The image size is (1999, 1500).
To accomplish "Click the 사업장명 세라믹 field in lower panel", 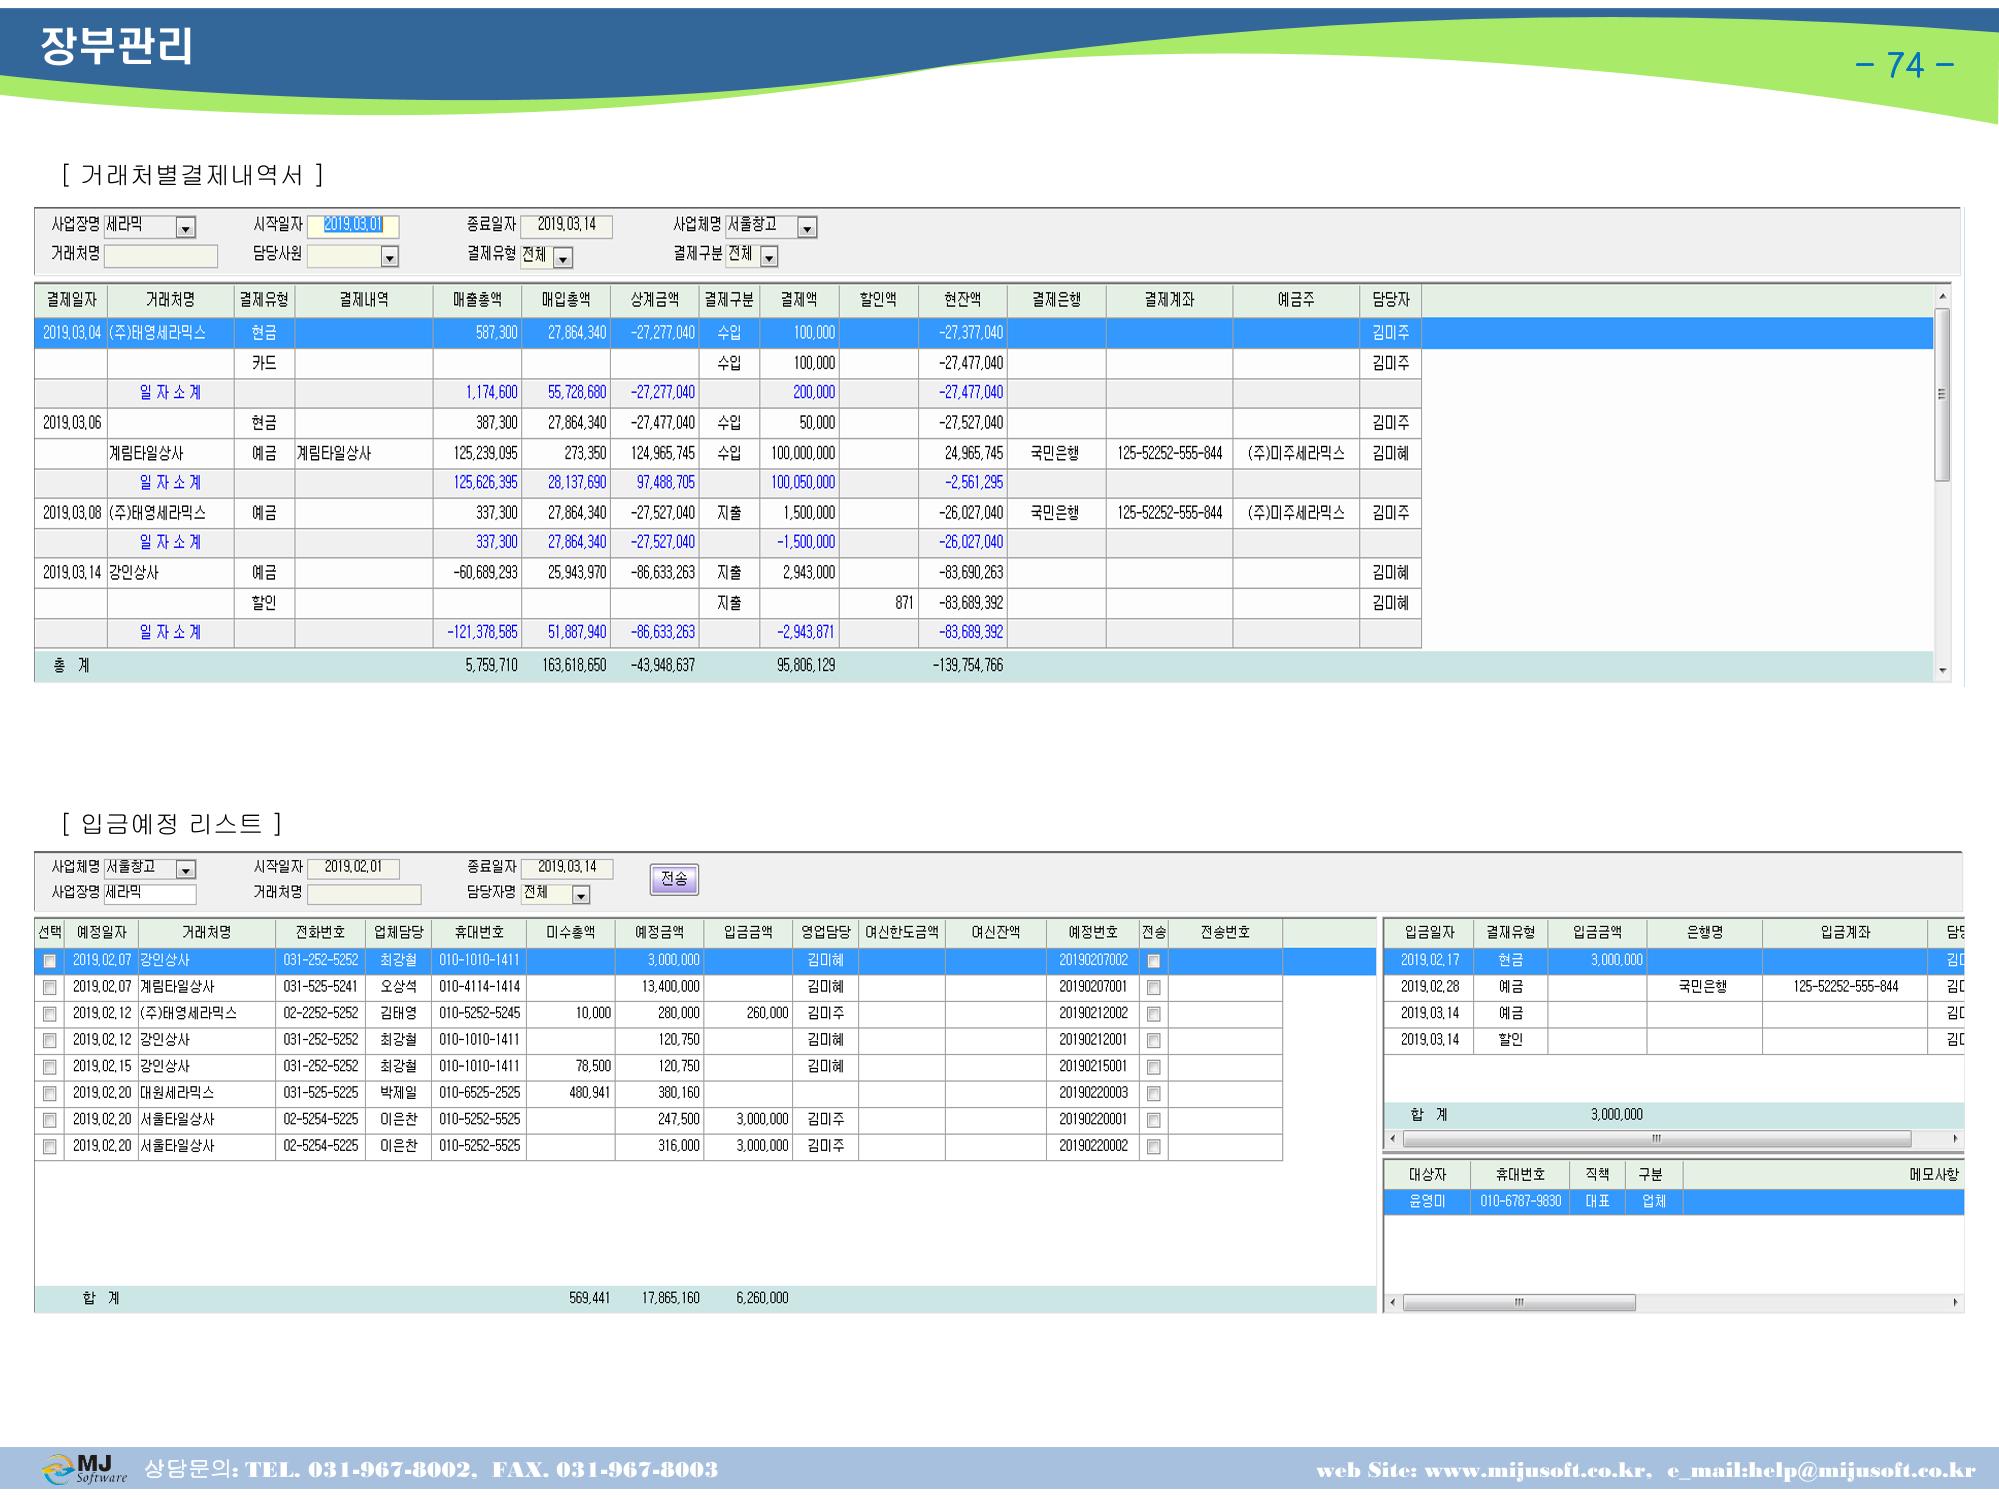I will coord(150,893).
